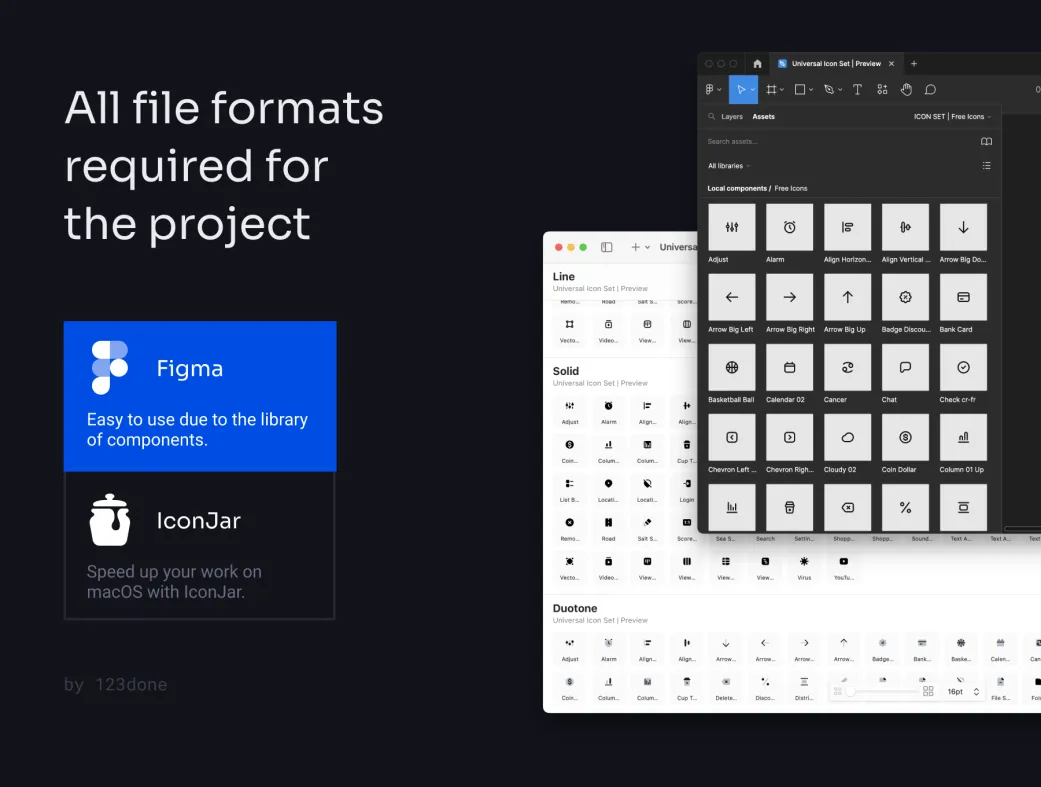Select the Pen tool in Figma toolbar
The height and width of the screenshot is (787, 1041).
click(829, 90)
